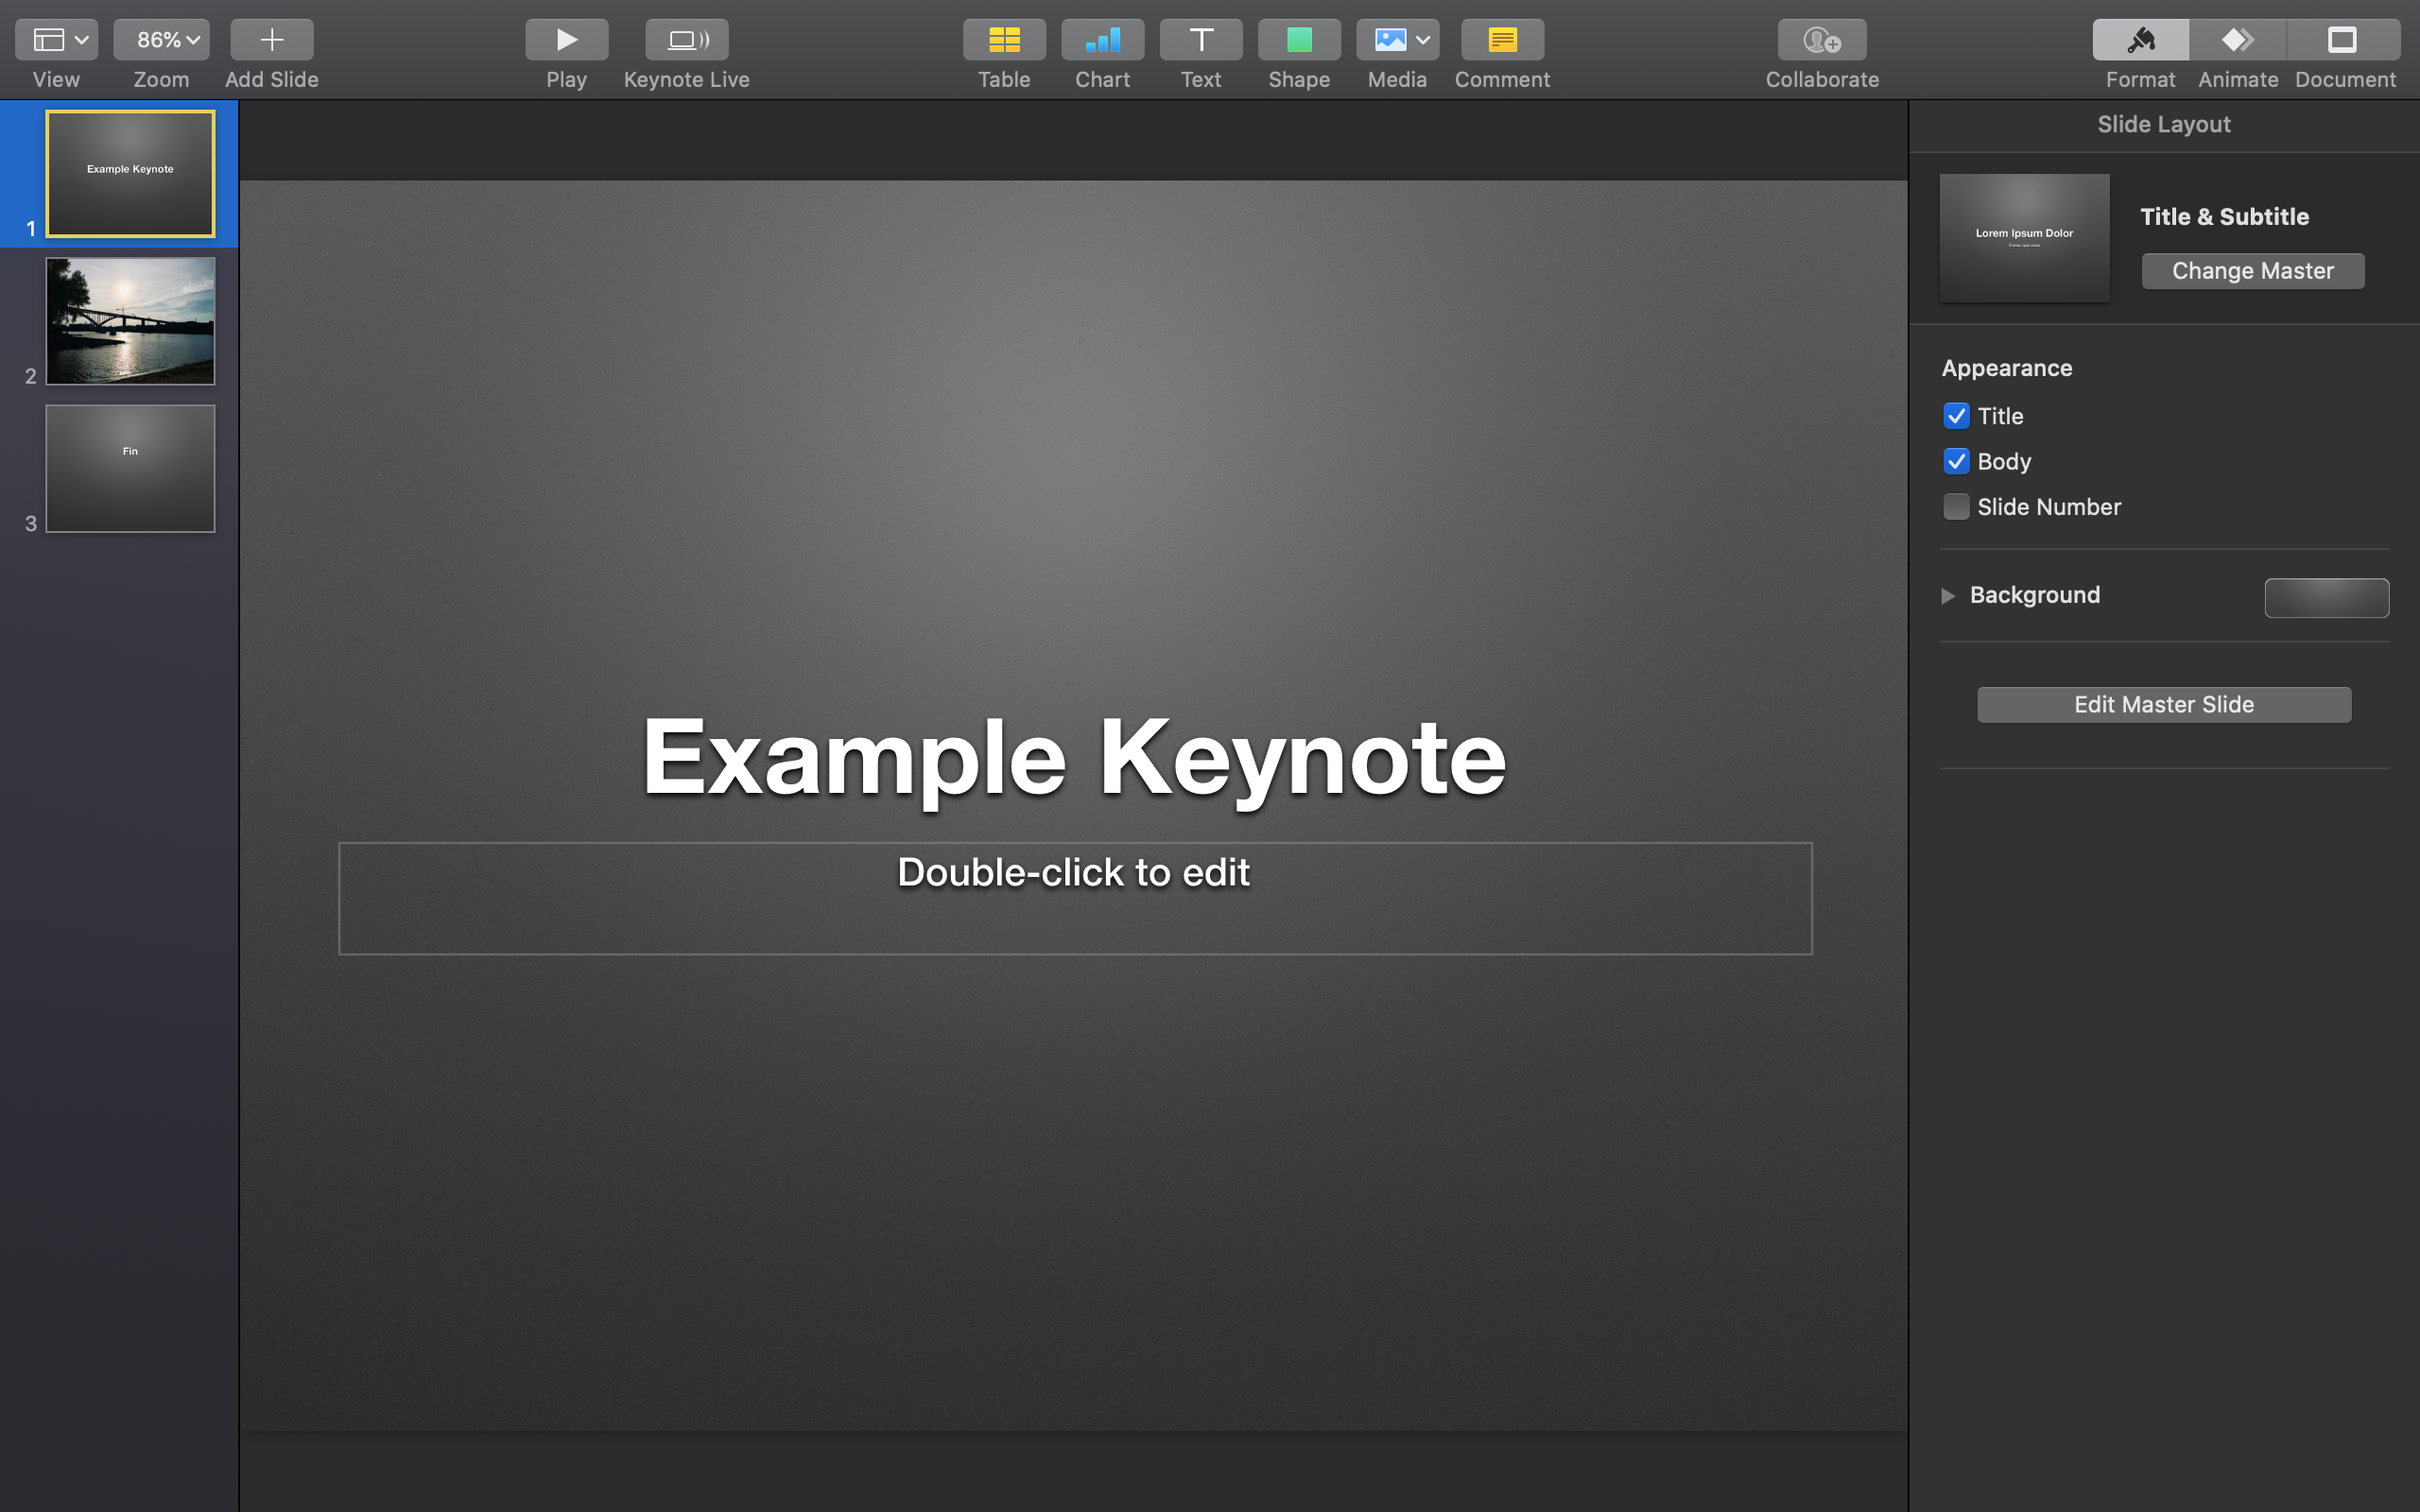The width and height of the screenshot is (2420, 1512).
Task: Expand the Background disclosure triangle
Action: (1948, 596)
